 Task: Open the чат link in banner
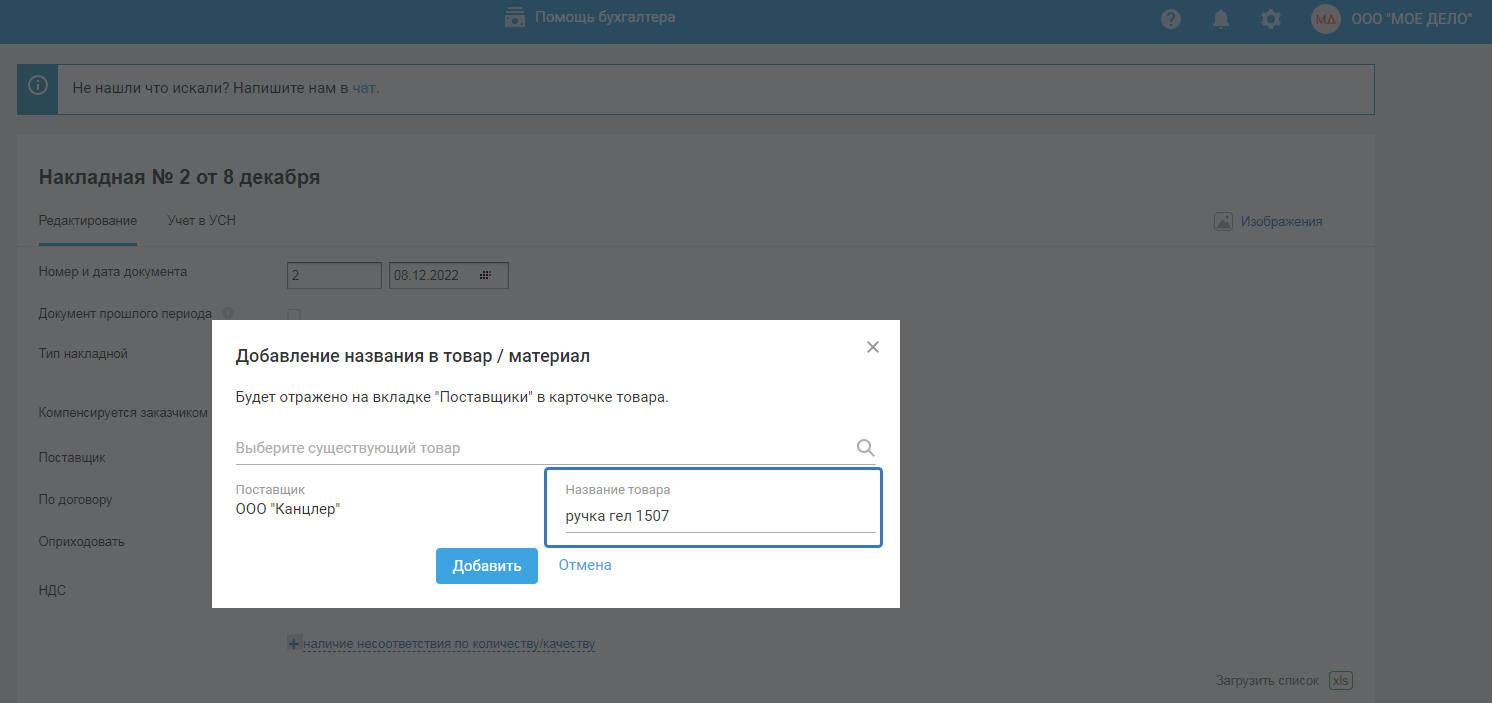pyautogui.click(x=364, y=88)
